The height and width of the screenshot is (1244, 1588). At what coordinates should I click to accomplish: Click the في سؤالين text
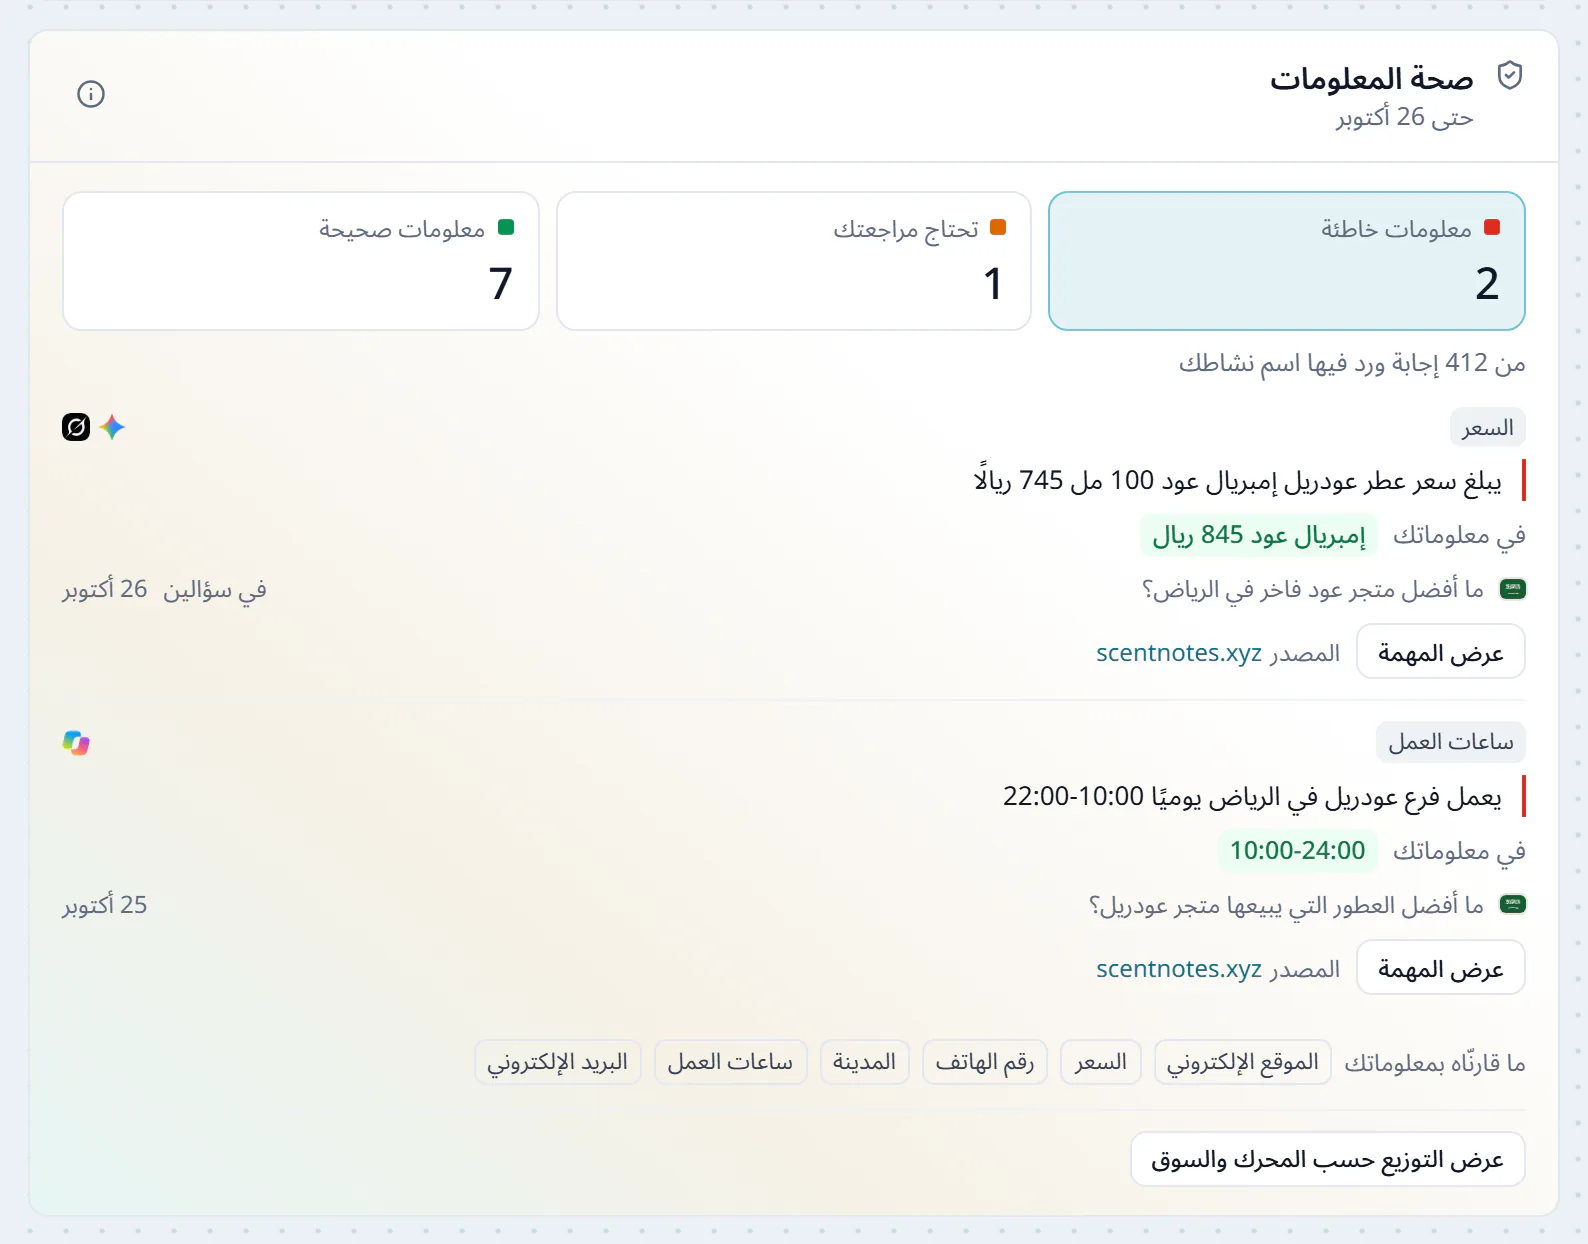pos(215,590)
